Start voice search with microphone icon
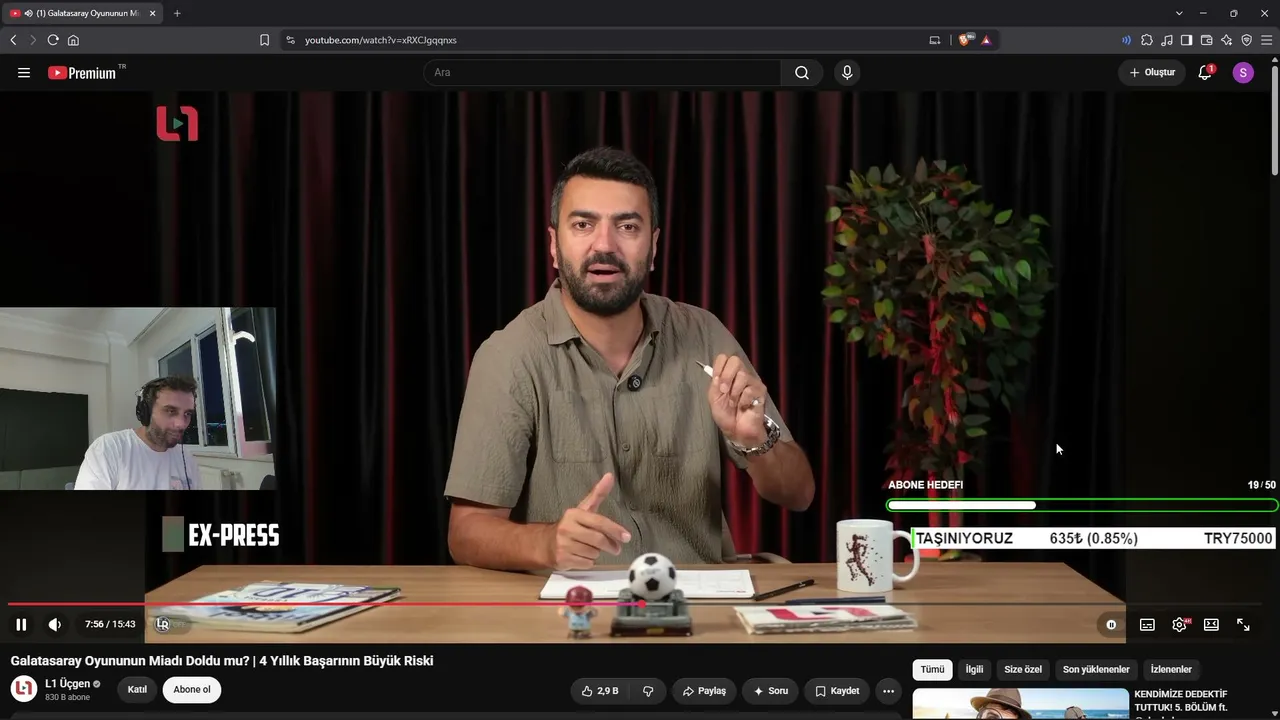1280x720 pixels. click(x=847, y=72)
